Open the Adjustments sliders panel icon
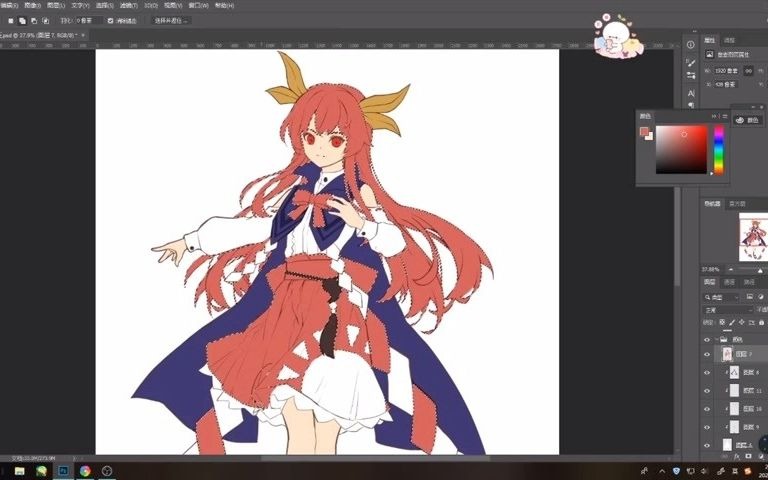The image size is (768, 480). point(691,75)
